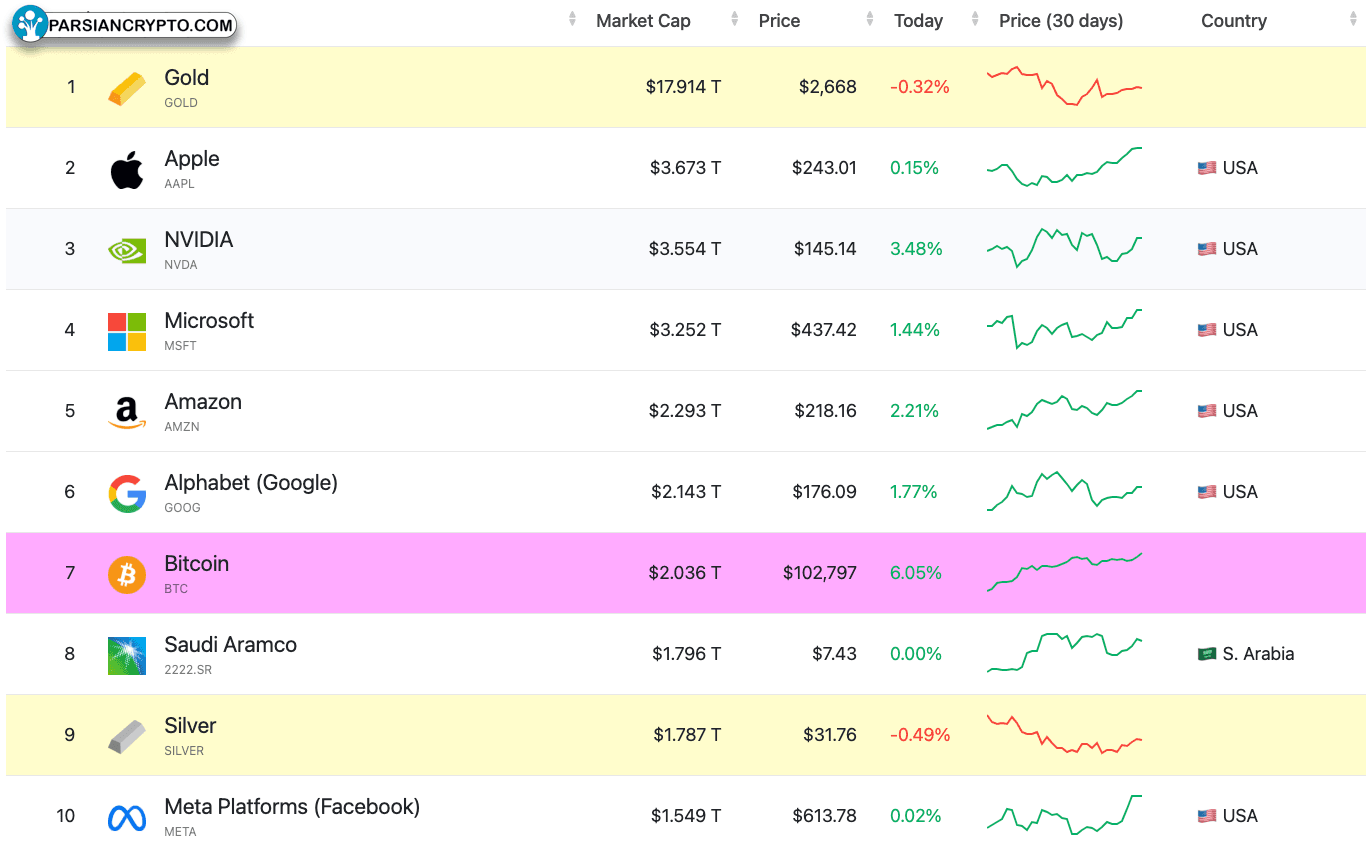The width and height of the screenshot is (1369, 855).
Task: Open the Microsoft company link
Action: pyautogui.click(x=209, y=321)
